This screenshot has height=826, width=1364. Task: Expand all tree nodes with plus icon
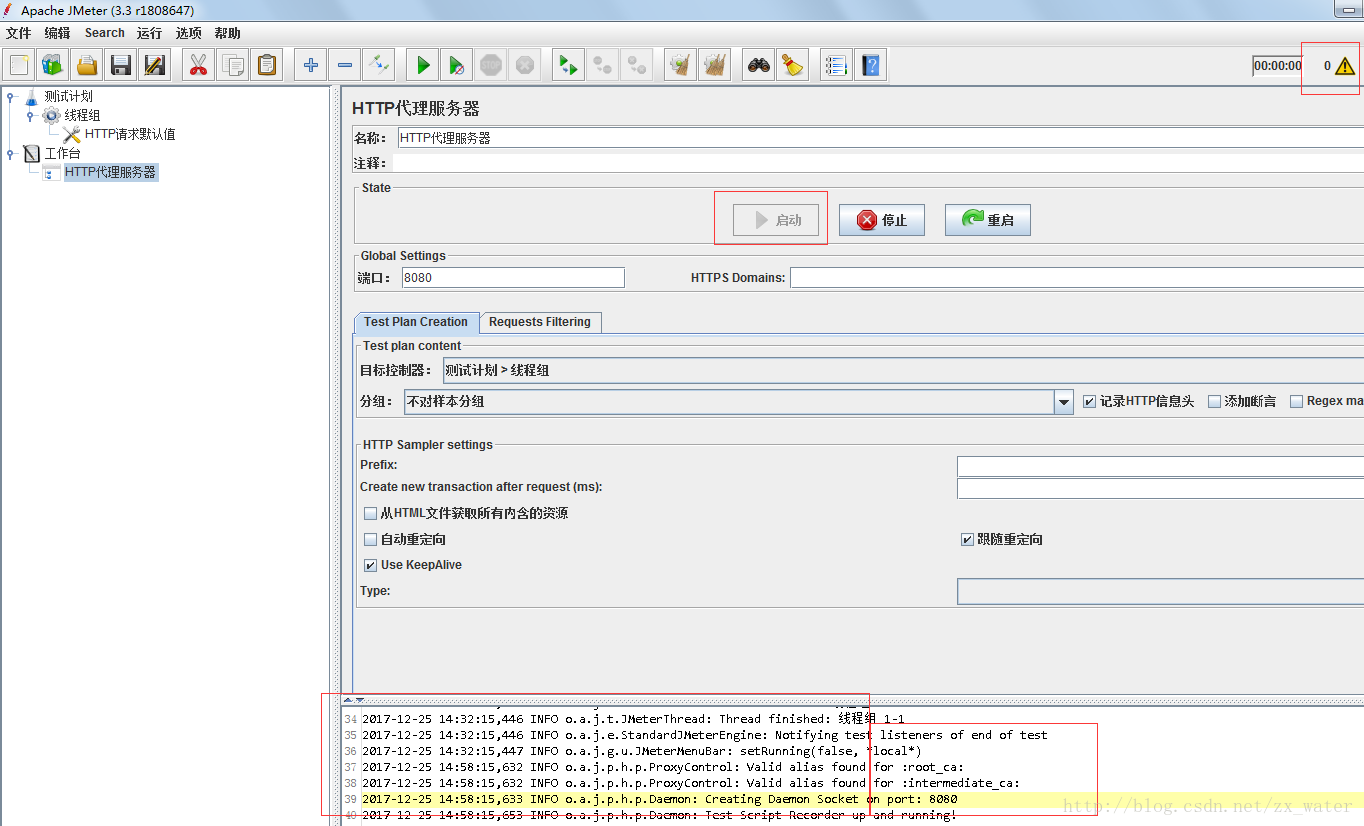click(x=311, y=66)
